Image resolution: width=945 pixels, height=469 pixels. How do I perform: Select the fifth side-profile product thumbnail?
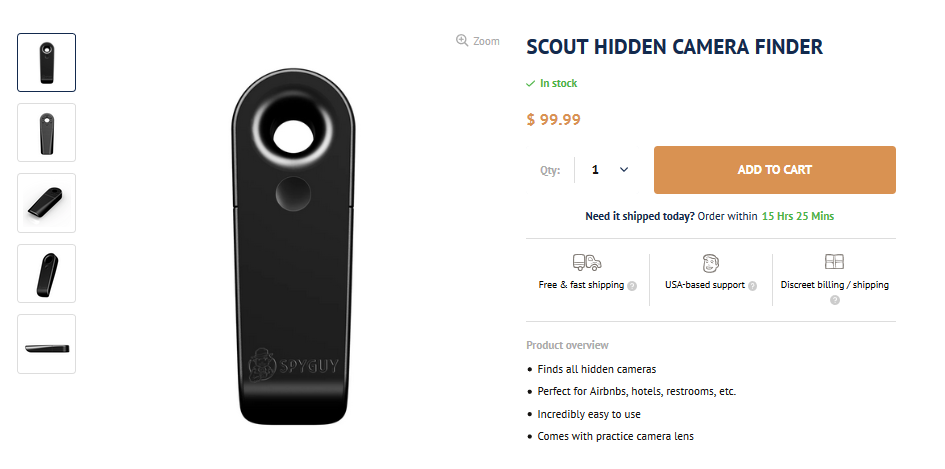coord(46,344)
